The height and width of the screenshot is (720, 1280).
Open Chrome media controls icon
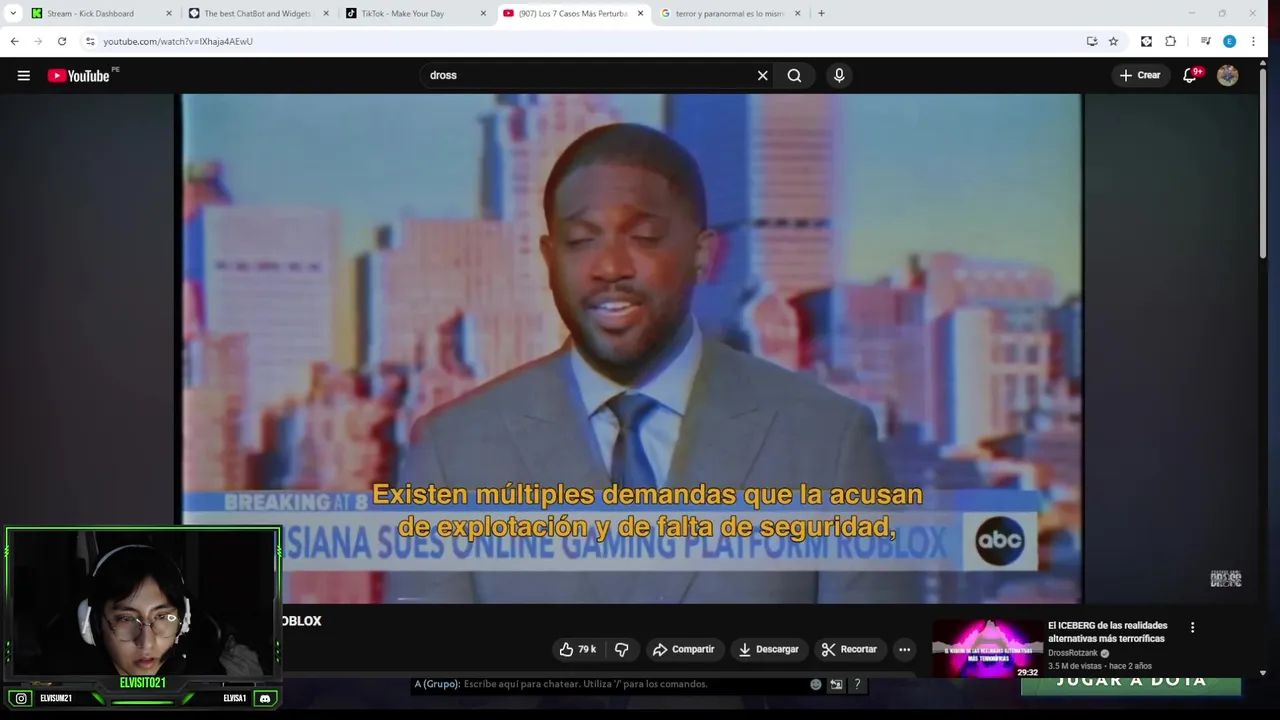coord(1206,41)
